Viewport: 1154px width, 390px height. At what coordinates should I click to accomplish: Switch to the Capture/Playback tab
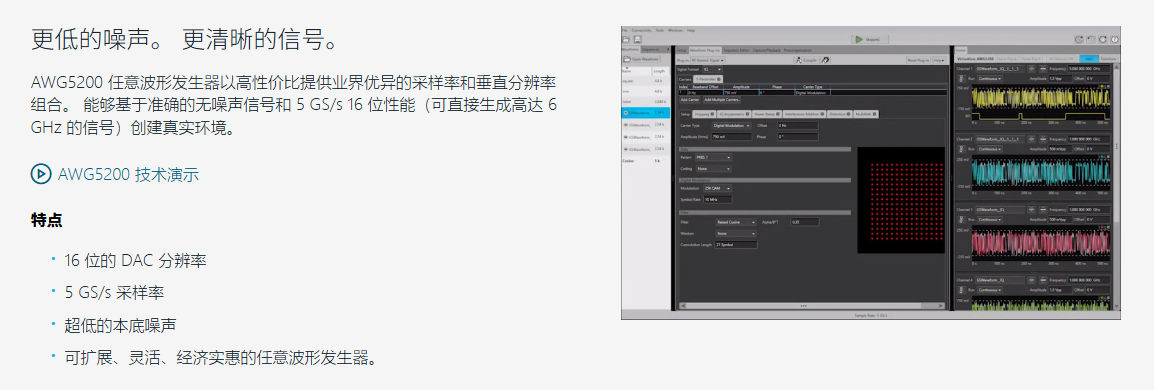click(x=767, y=50)
